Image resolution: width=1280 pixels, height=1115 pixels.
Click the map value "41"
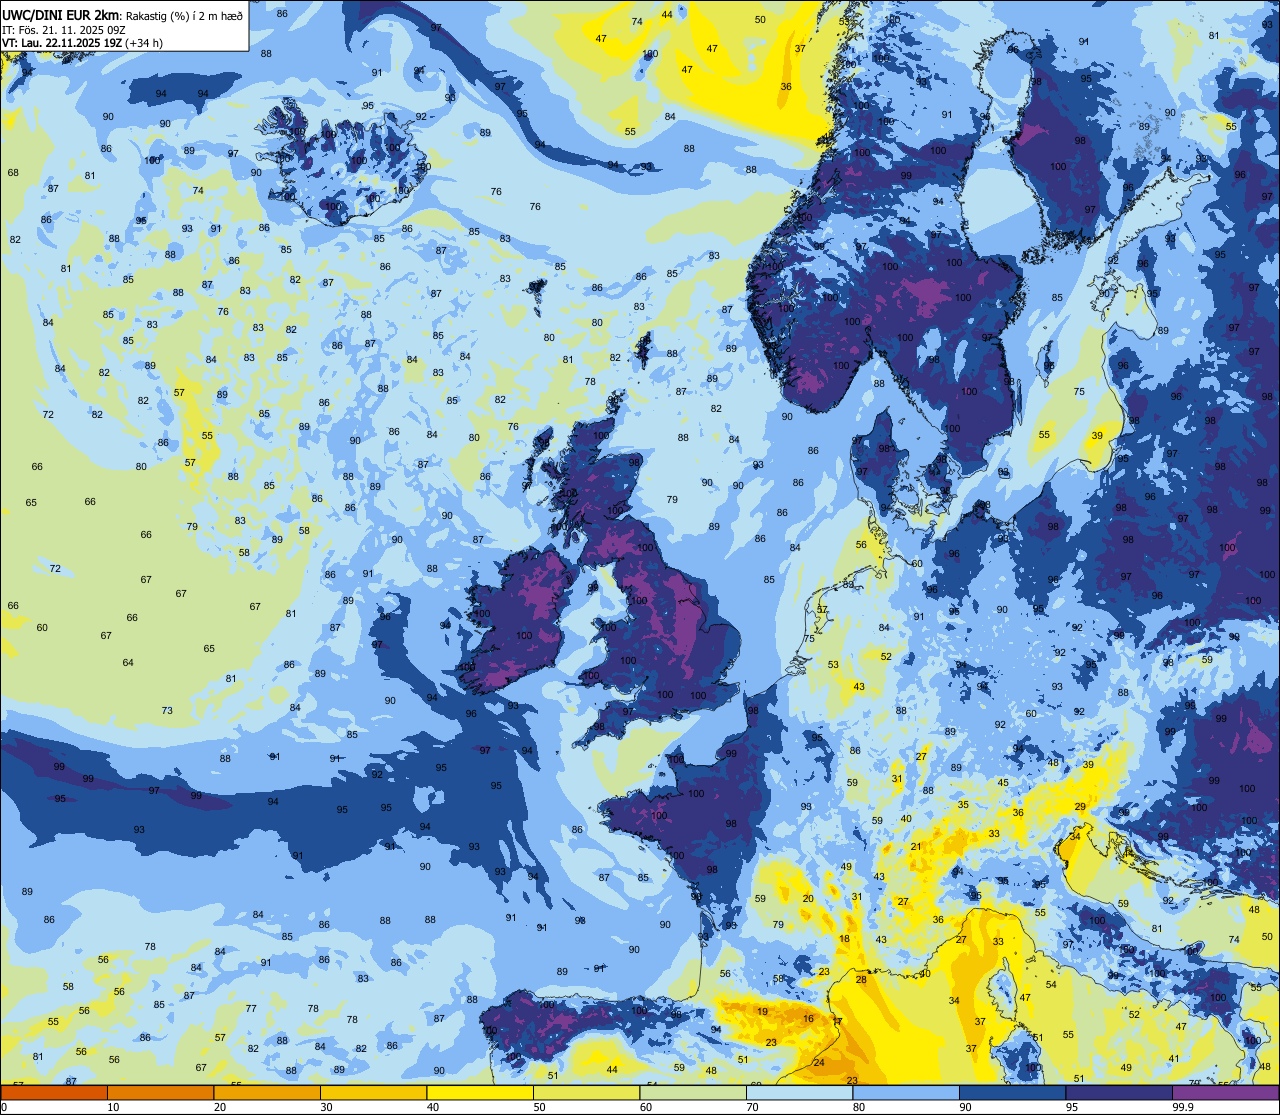click(x=1174, y=1058)
